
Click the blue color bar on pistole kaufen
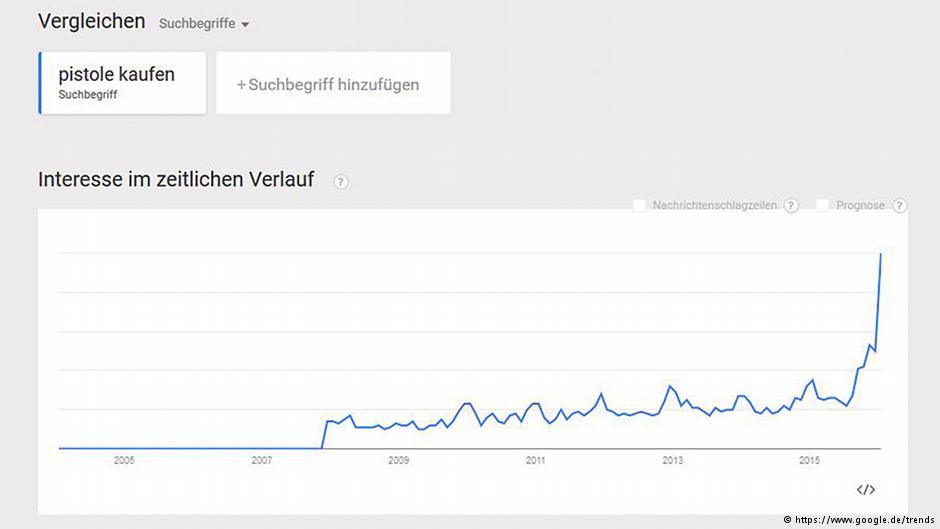point(40,83)
